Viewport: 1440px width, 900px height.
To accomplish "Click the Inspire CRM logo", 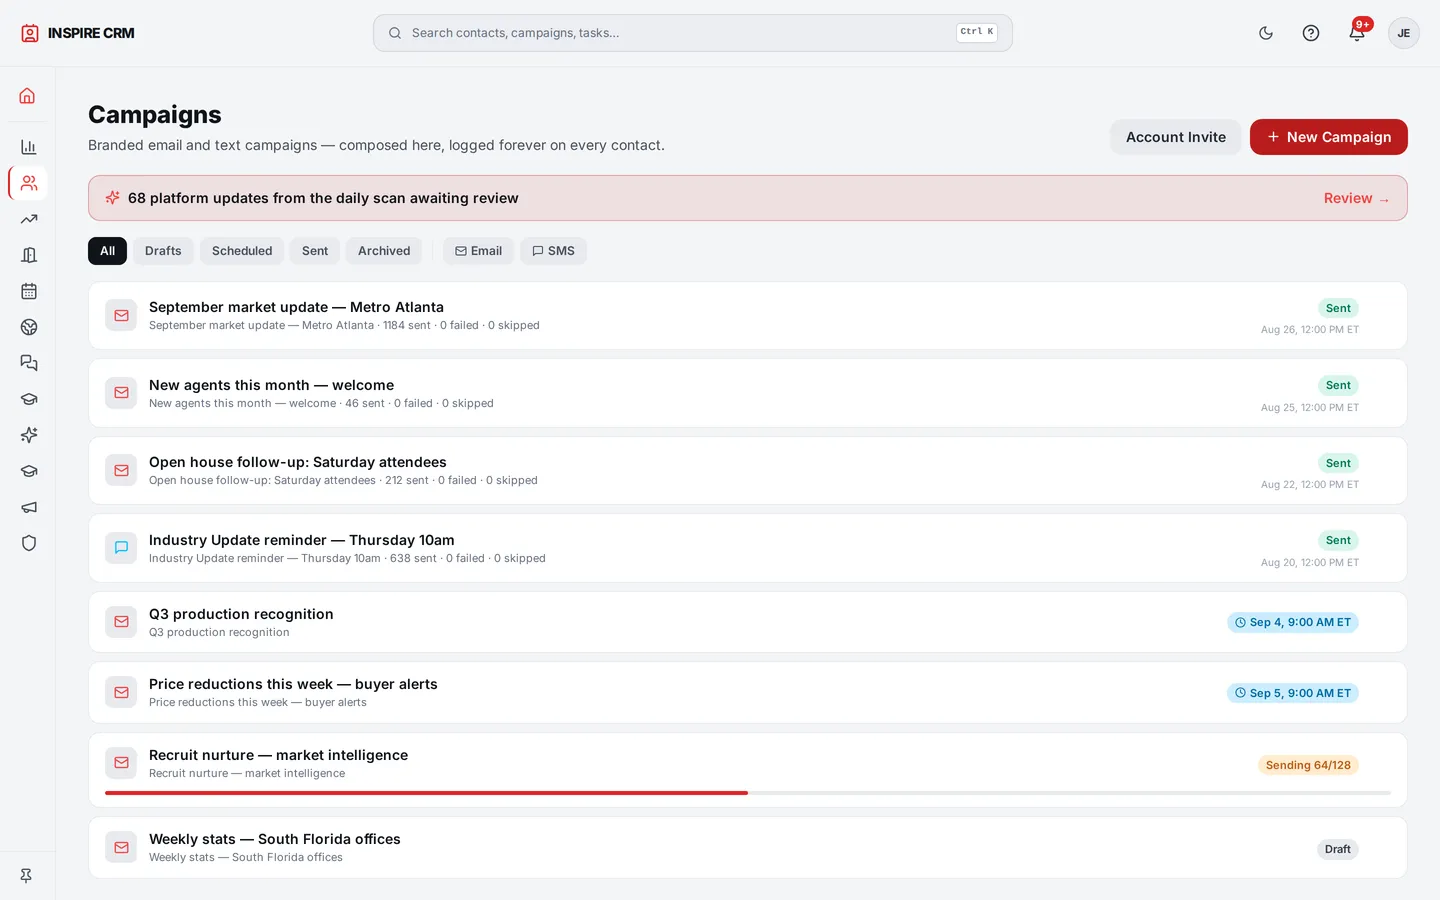I will point(77,33).
